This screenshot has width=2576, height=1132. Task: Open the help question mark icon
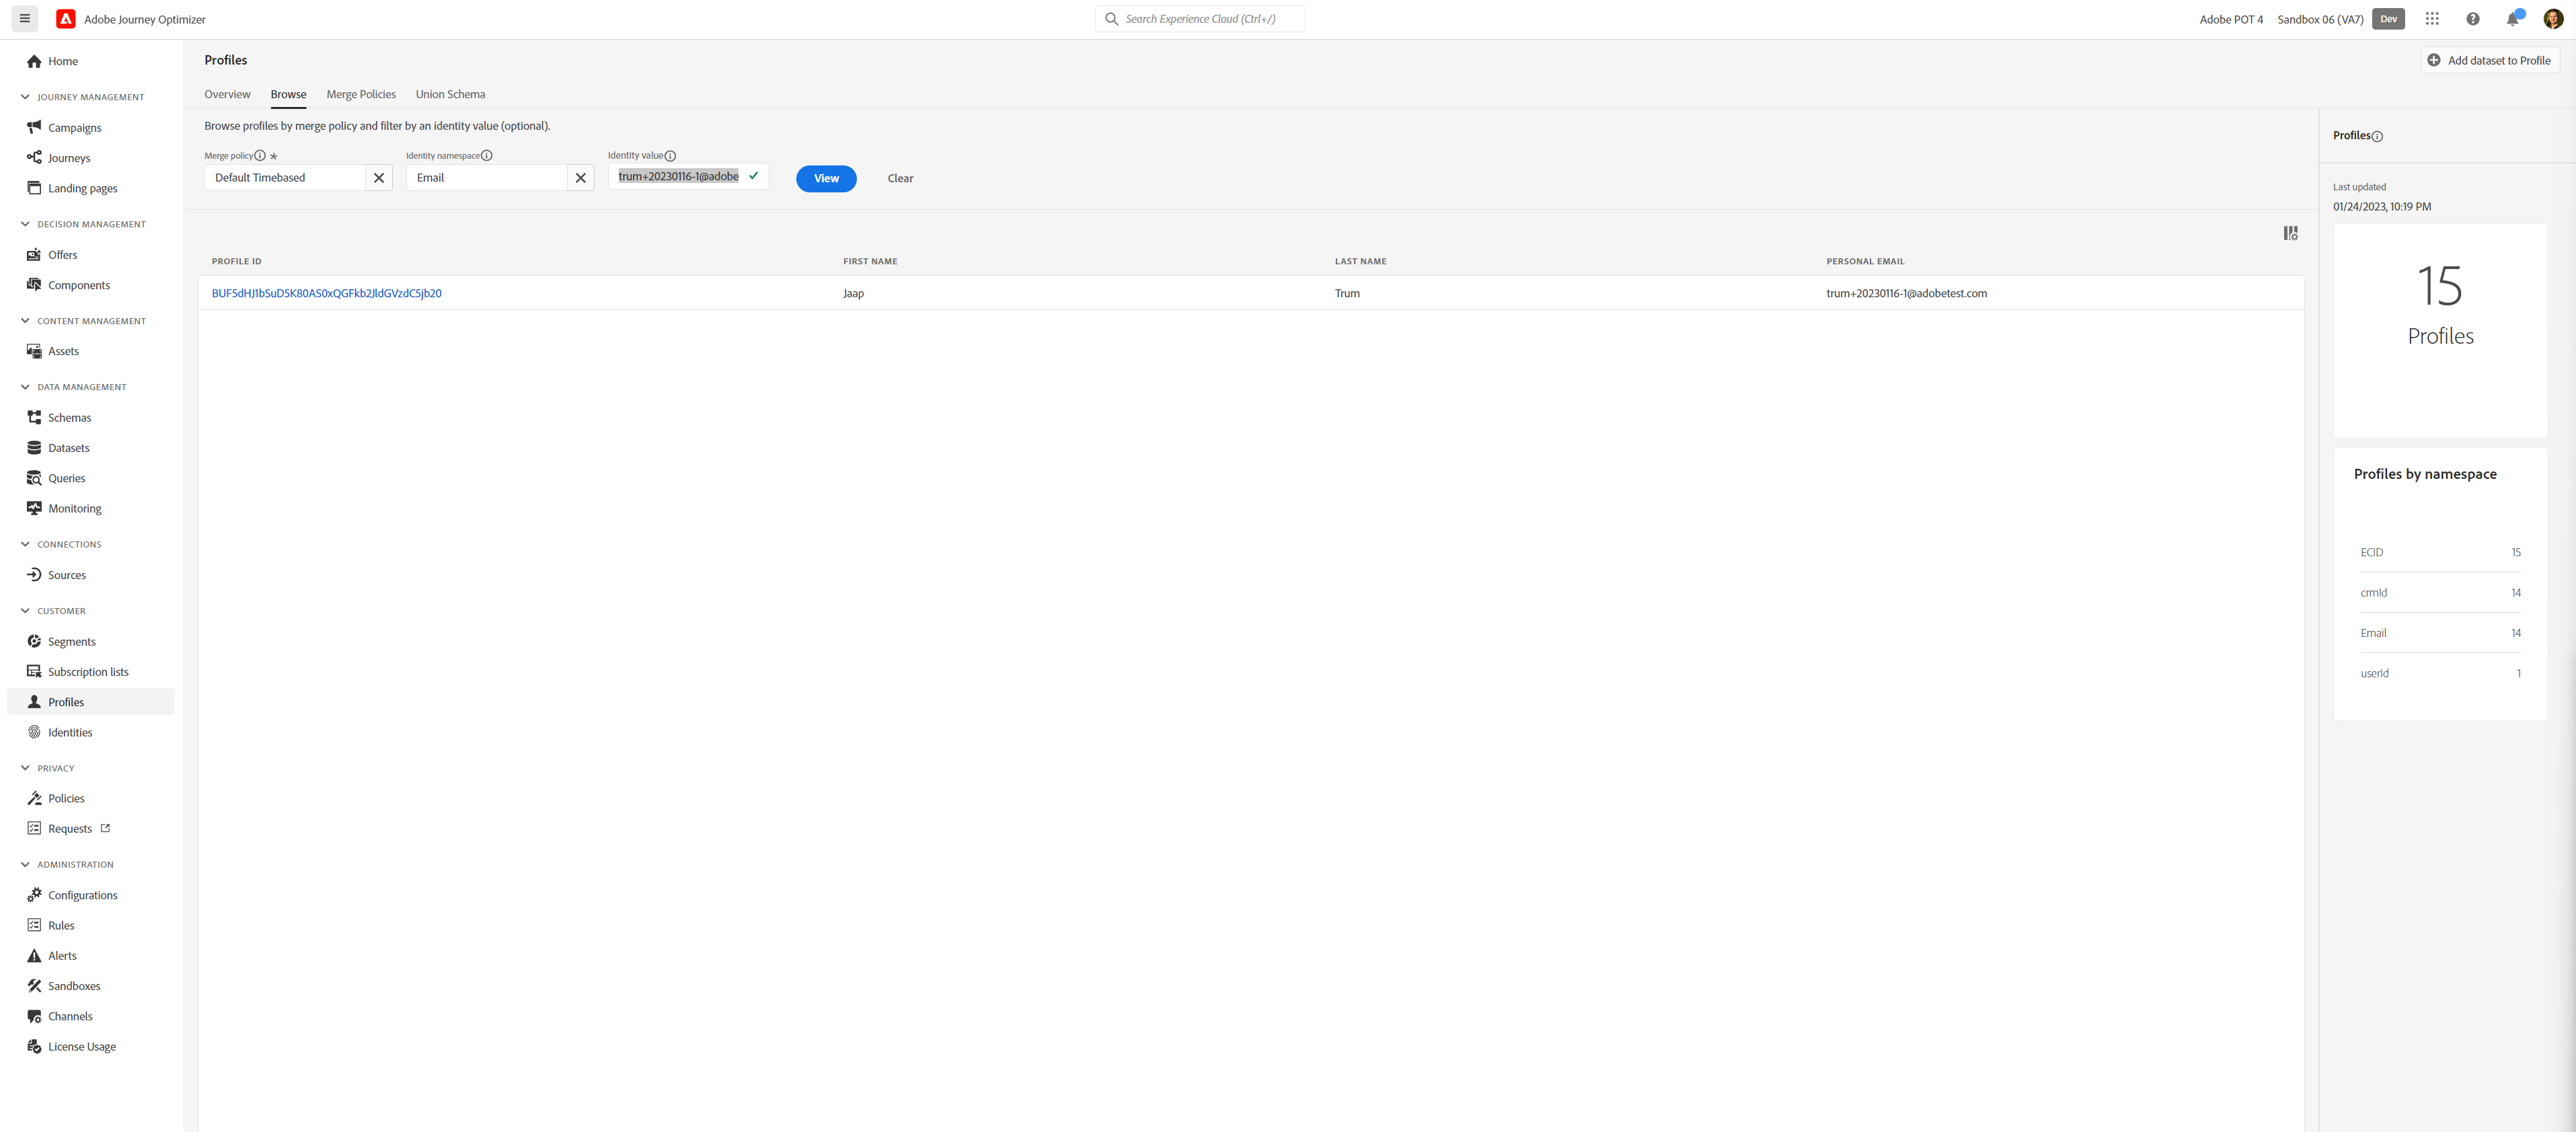pos(2473,19)
